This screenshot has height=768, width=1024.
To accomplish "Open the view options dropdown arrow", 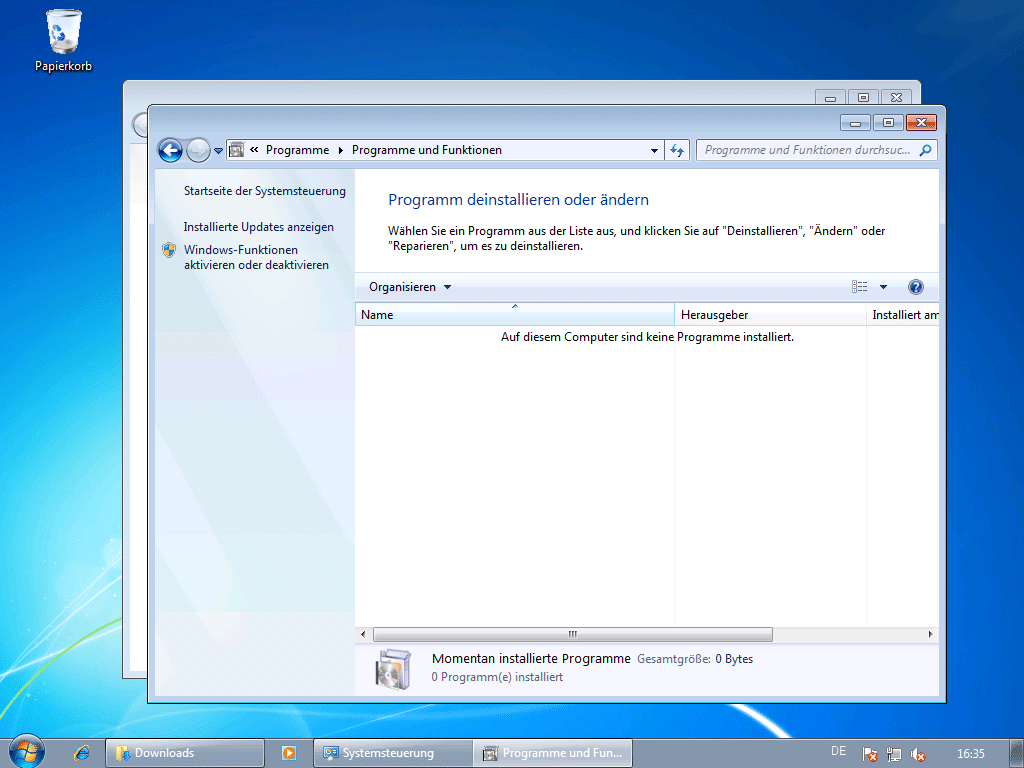I will [883, 287].
